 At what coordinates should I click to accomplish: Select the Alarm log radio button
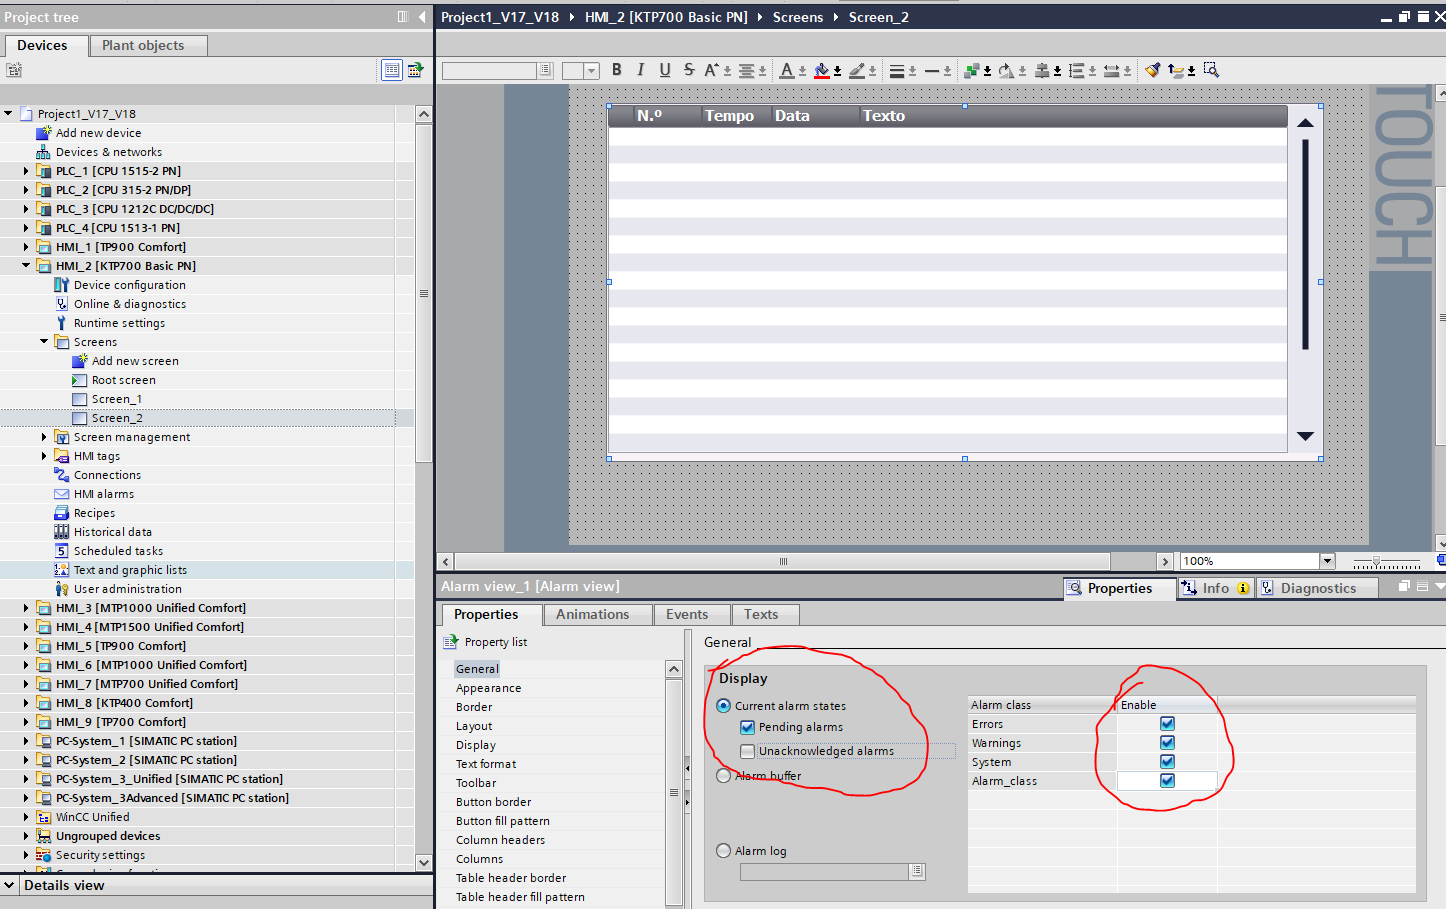[724, 851]
